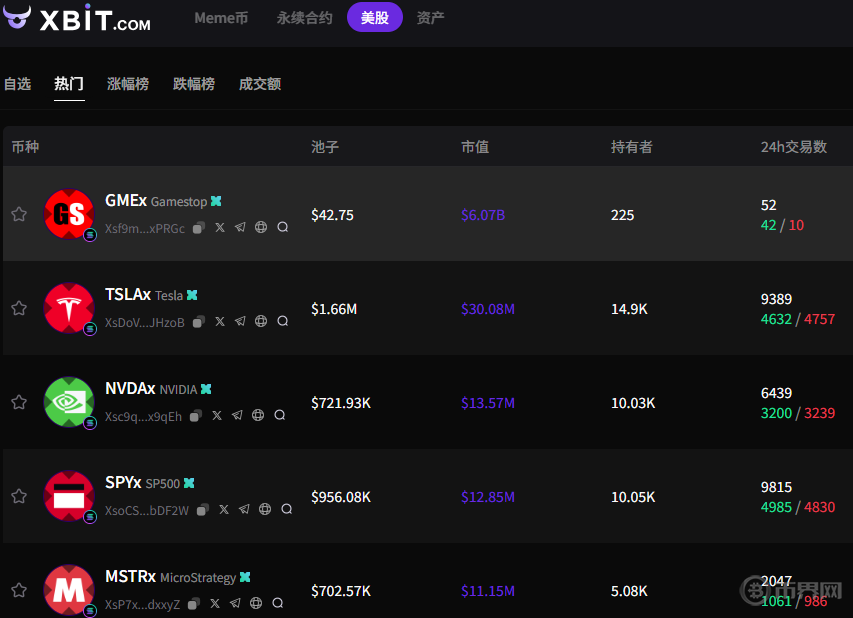Go to the 资产 page
Screen dimensions: 853x618
coord(430,18)
